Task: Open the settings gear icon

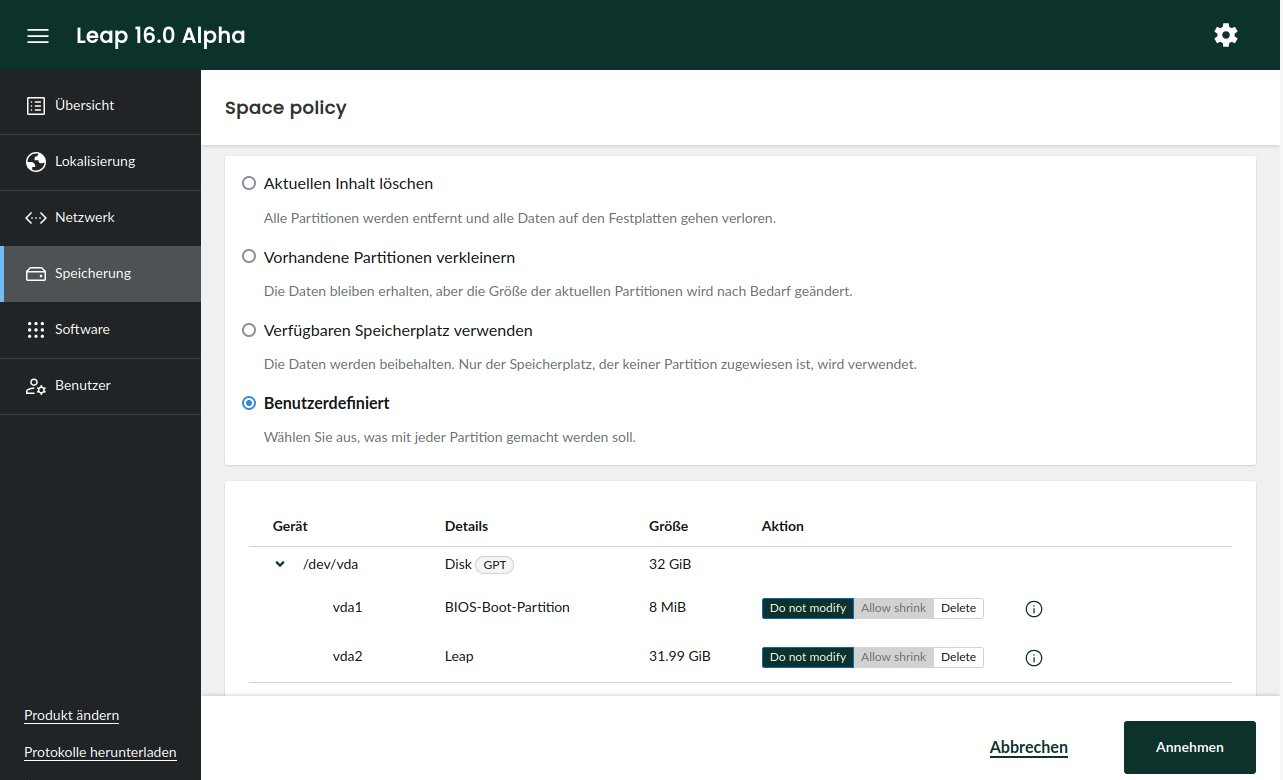Action: click(x=1225, y=35)
